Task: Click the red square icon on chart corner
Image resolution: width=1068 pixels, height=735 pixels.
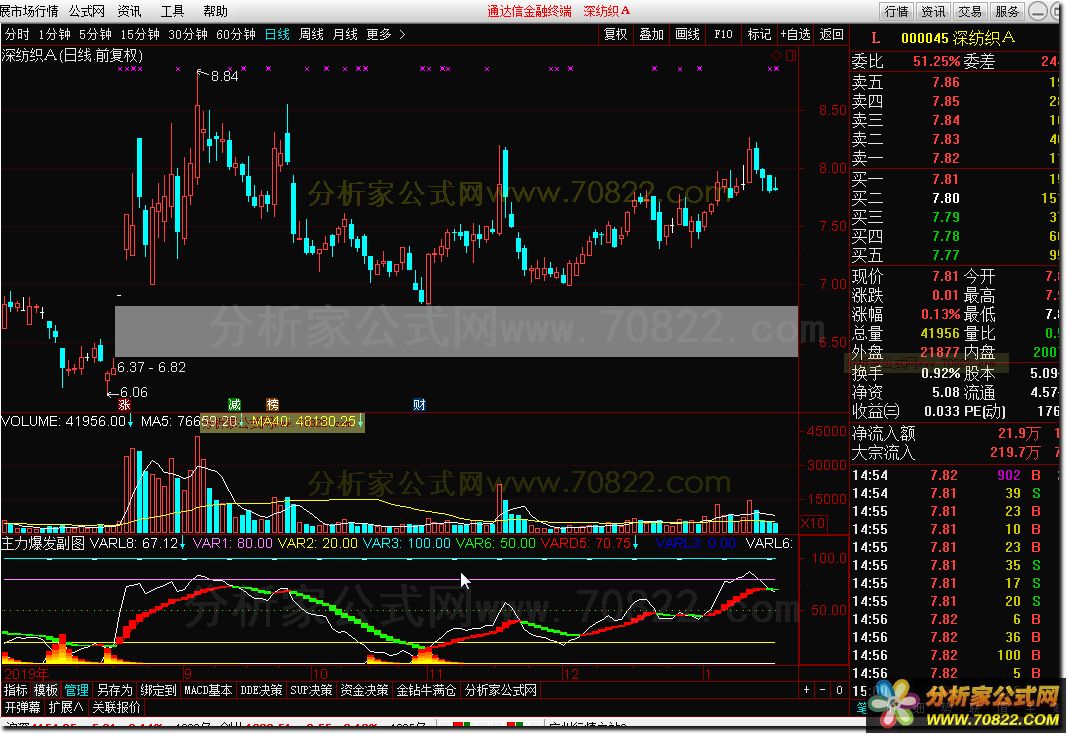Action: (791, 55)
